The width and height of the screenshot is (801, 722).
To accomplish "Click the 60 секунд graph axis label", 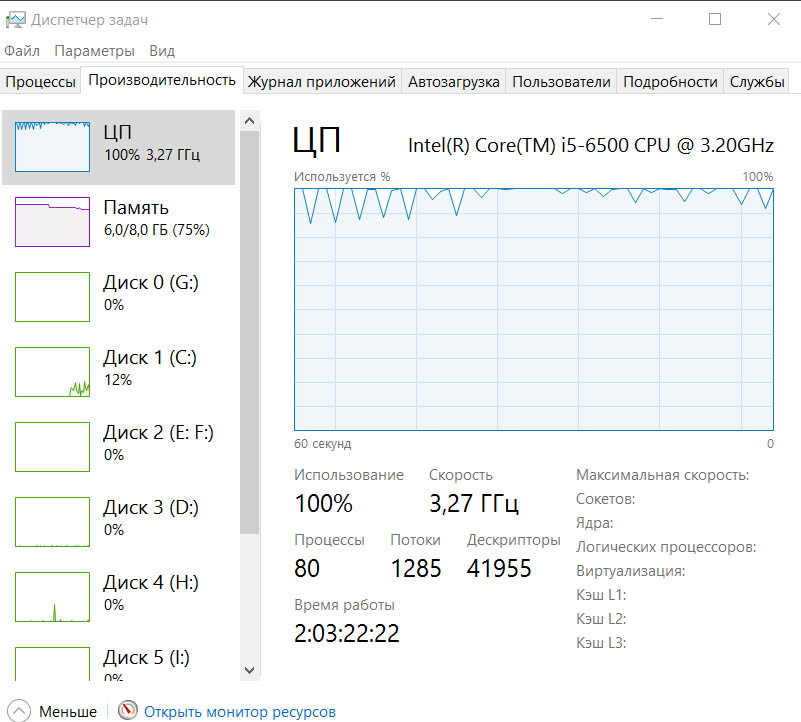I will click(323, 444).
